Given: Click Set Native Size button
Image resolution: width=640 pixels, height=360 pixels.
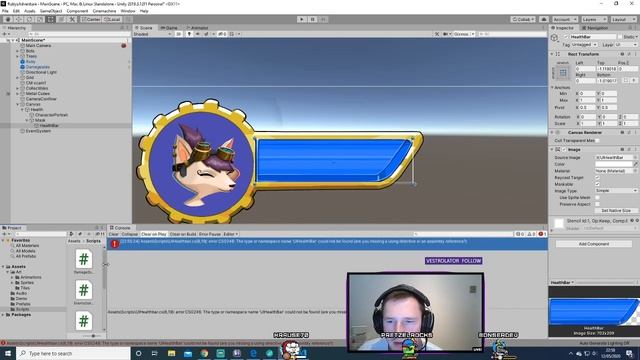Looking at the screenshot, I should pos(616,211).
